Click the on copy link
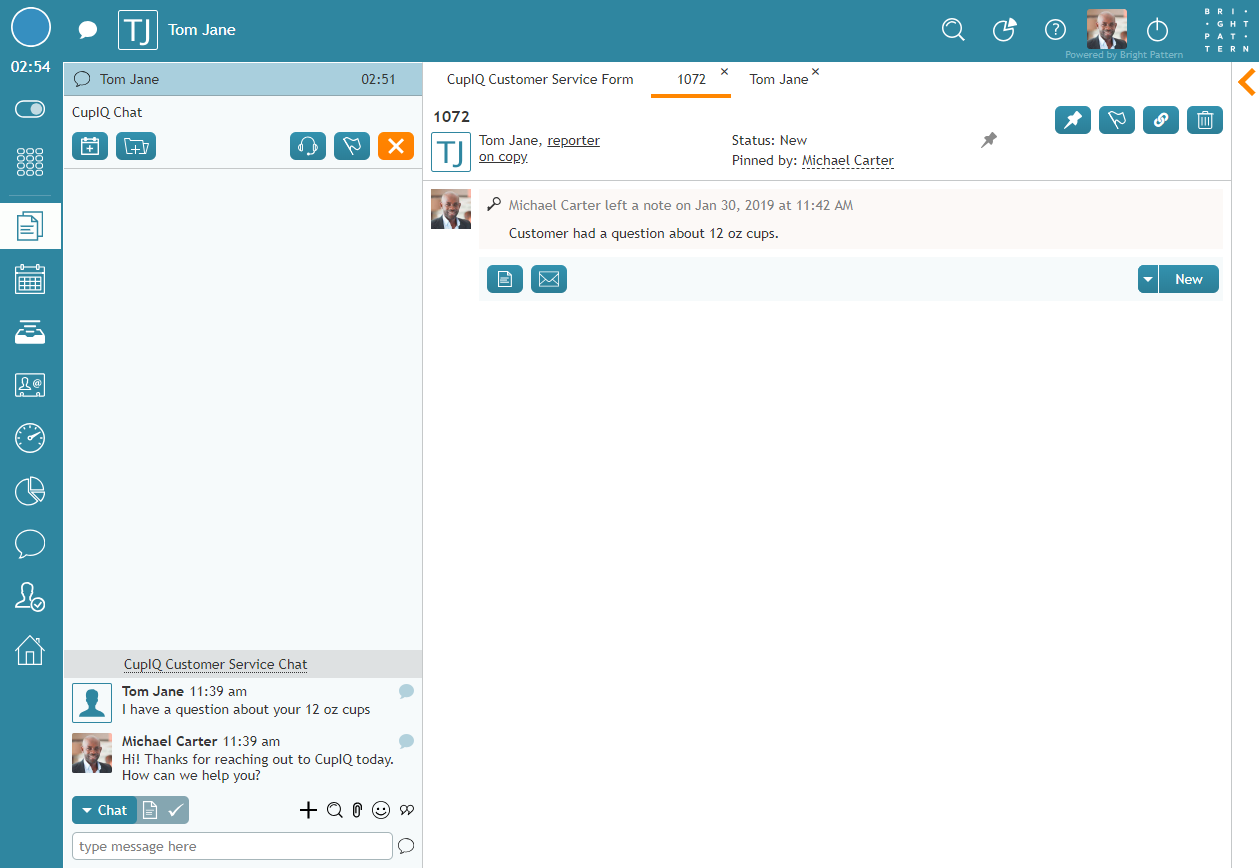This screenshot has height=868, width=1259. pos(503,157)
